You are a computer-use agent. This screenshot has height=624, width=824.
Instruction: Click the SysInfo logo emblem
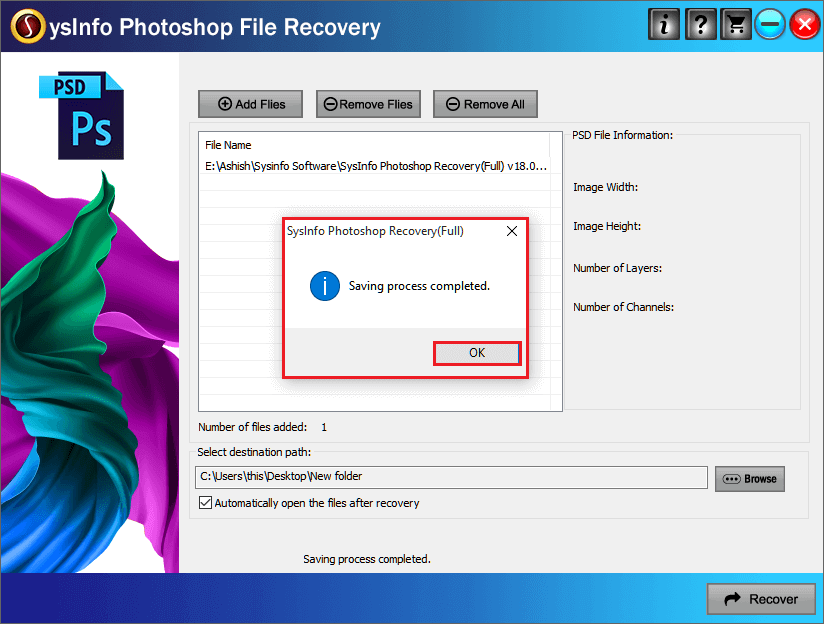tap(28, 26)
